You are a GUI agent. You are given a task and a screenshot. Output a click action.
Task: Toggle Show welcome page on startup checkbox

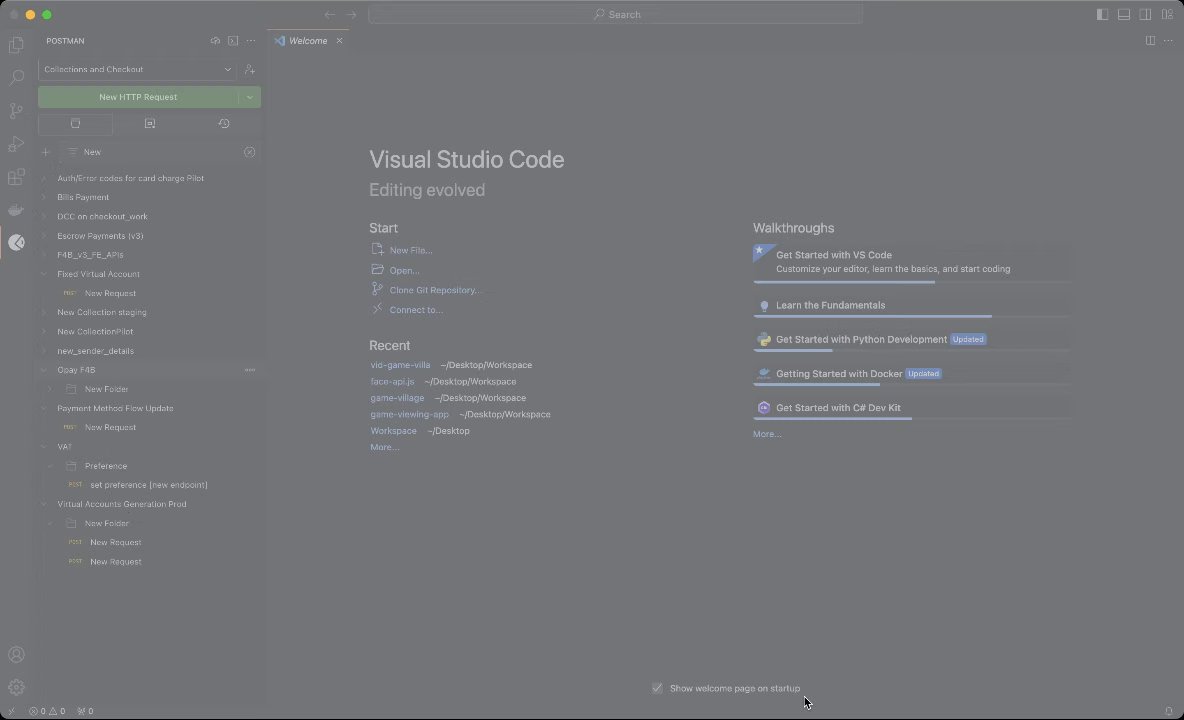pos(657,688)
